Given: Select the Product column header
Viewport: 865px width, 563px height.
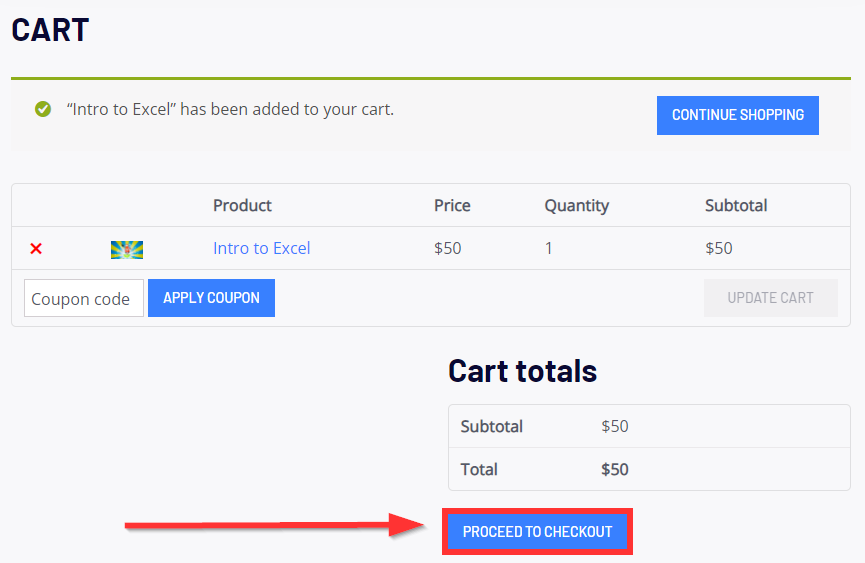Looking at the screenshot, I should tap(242, 206).
